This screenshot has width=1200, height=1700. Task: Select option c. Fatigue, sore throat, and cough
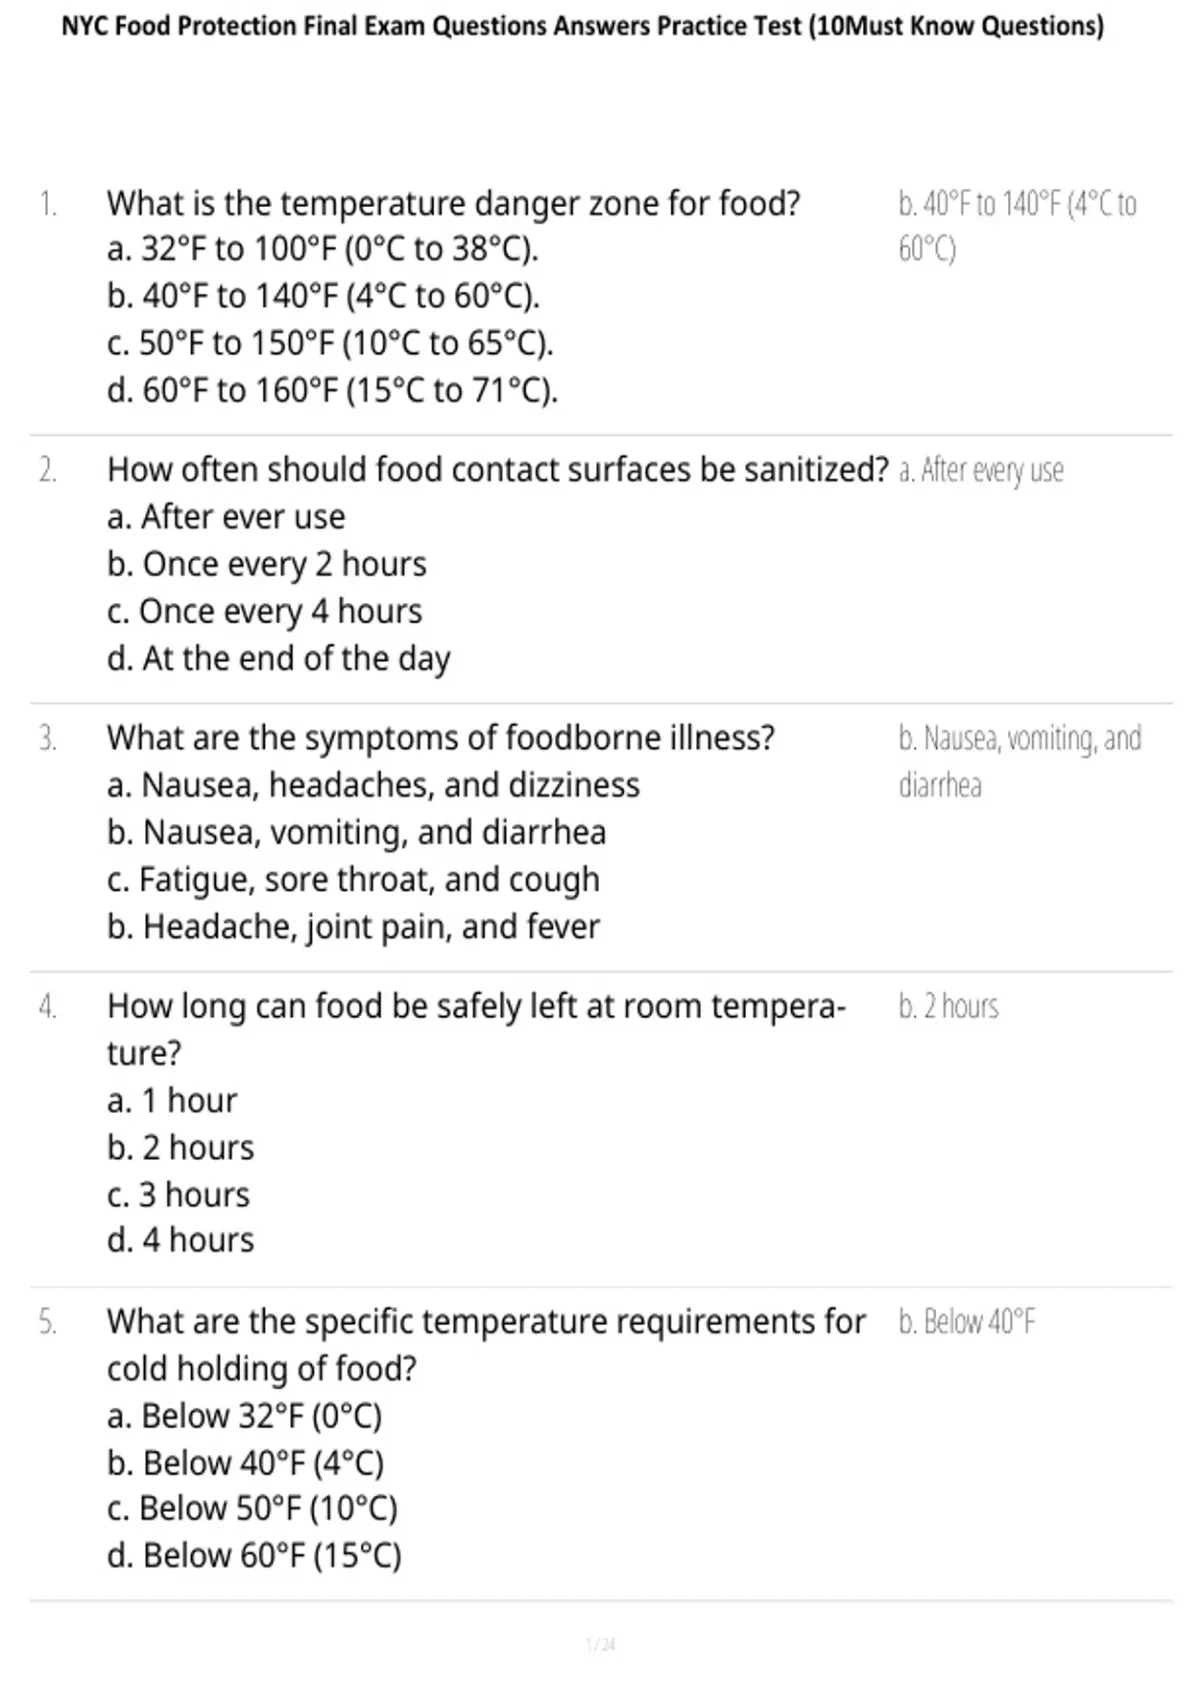click(x=353, y=880)
